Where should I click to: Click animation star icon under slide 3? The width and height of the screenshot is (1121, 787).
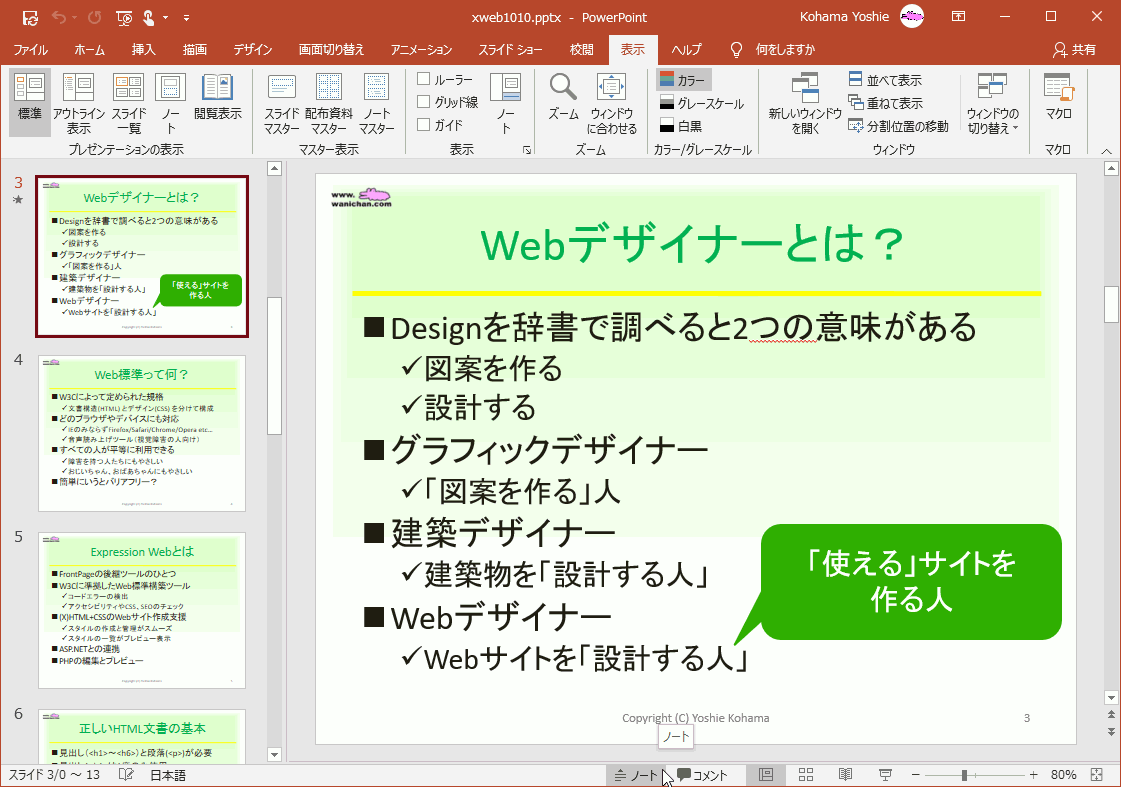click(19, 199)
